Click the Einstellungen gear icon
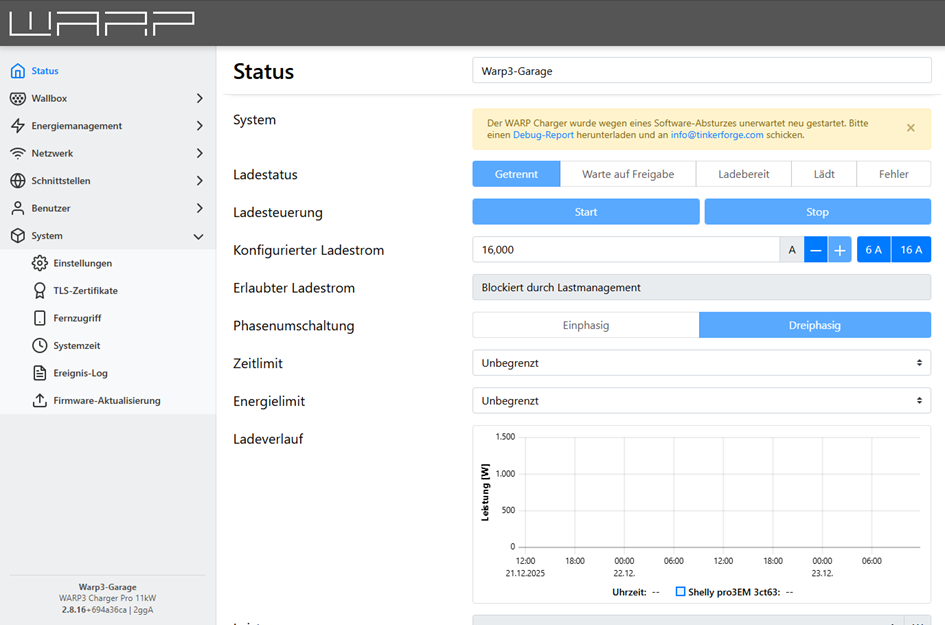Screen dimensions: 945x625 pos(40,263)
